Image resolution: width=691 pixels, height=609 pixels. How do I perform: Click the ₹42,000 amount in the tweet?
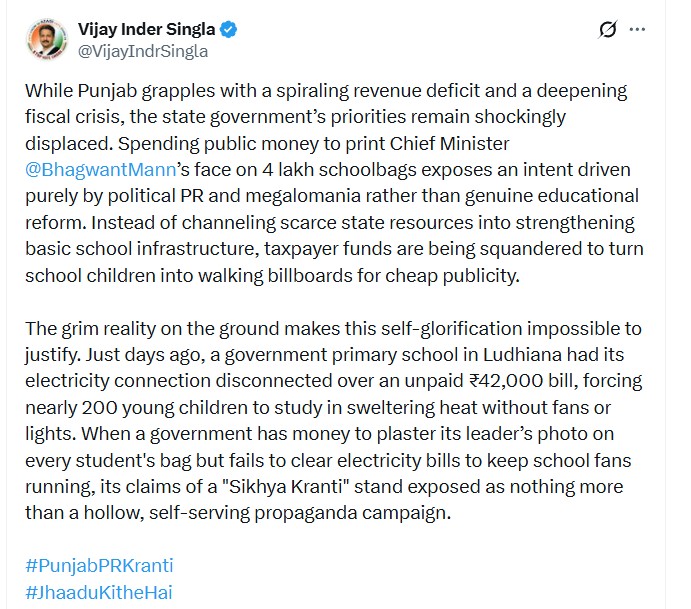tap(506, 381)
